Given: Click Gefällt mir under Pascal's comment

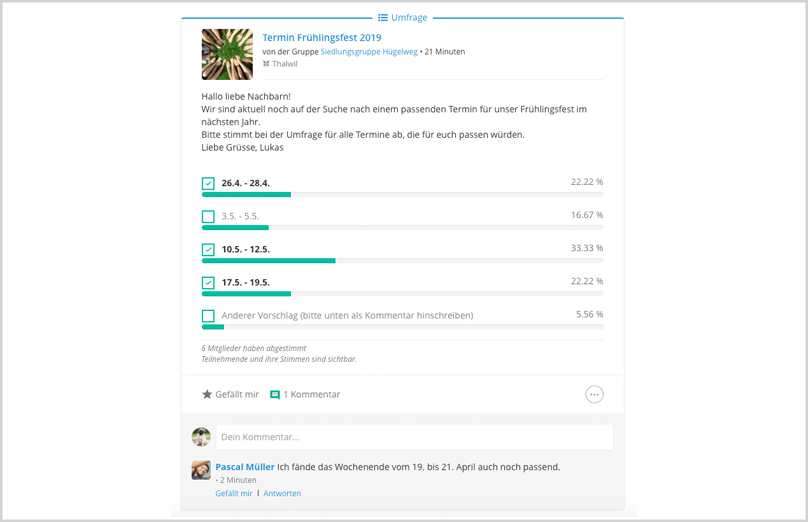Looking at the screenshot, I should click(234, 493).
